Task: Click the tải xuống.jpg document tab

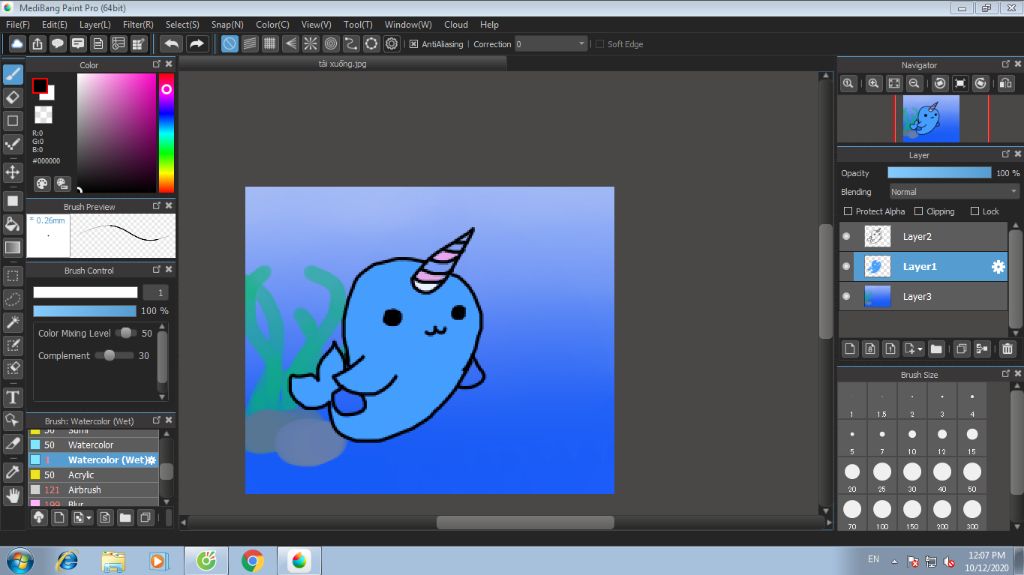Action: [342, 63]
